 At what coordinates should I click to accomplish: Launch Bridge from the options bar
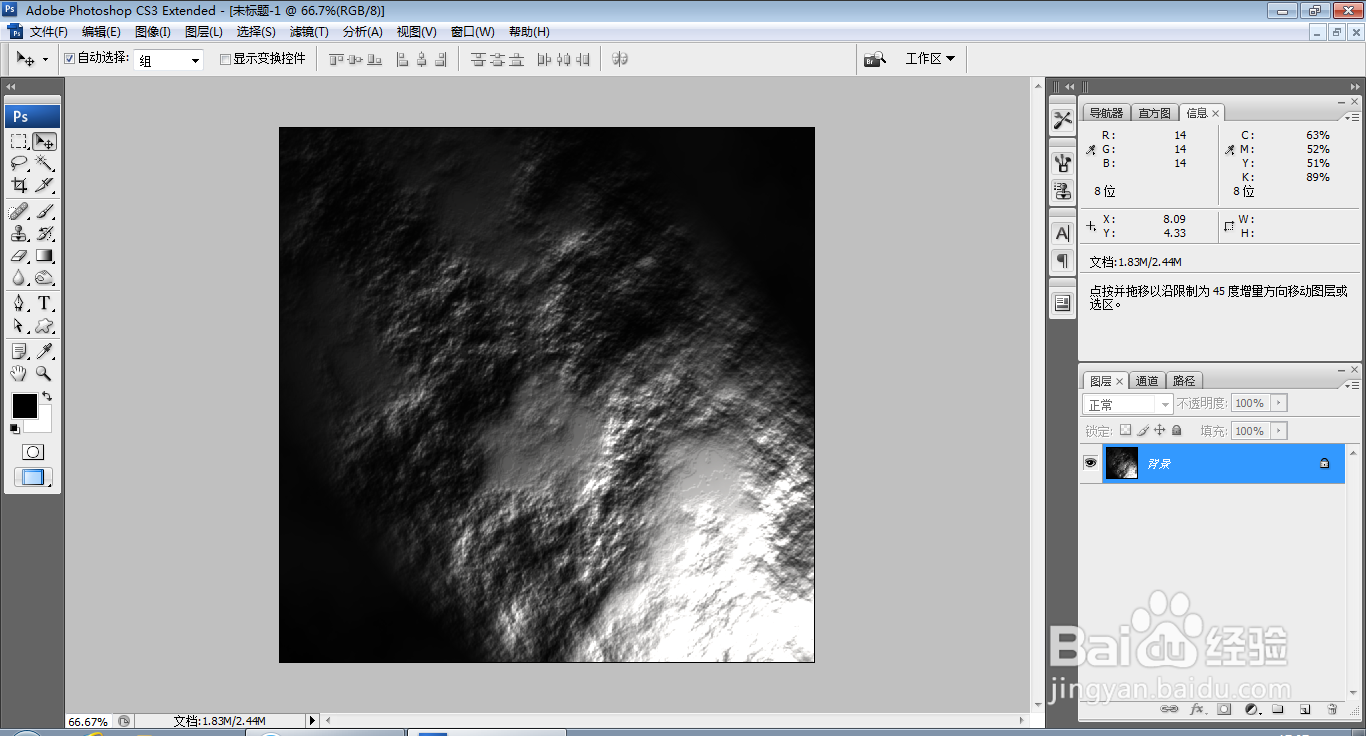(875, 59)
